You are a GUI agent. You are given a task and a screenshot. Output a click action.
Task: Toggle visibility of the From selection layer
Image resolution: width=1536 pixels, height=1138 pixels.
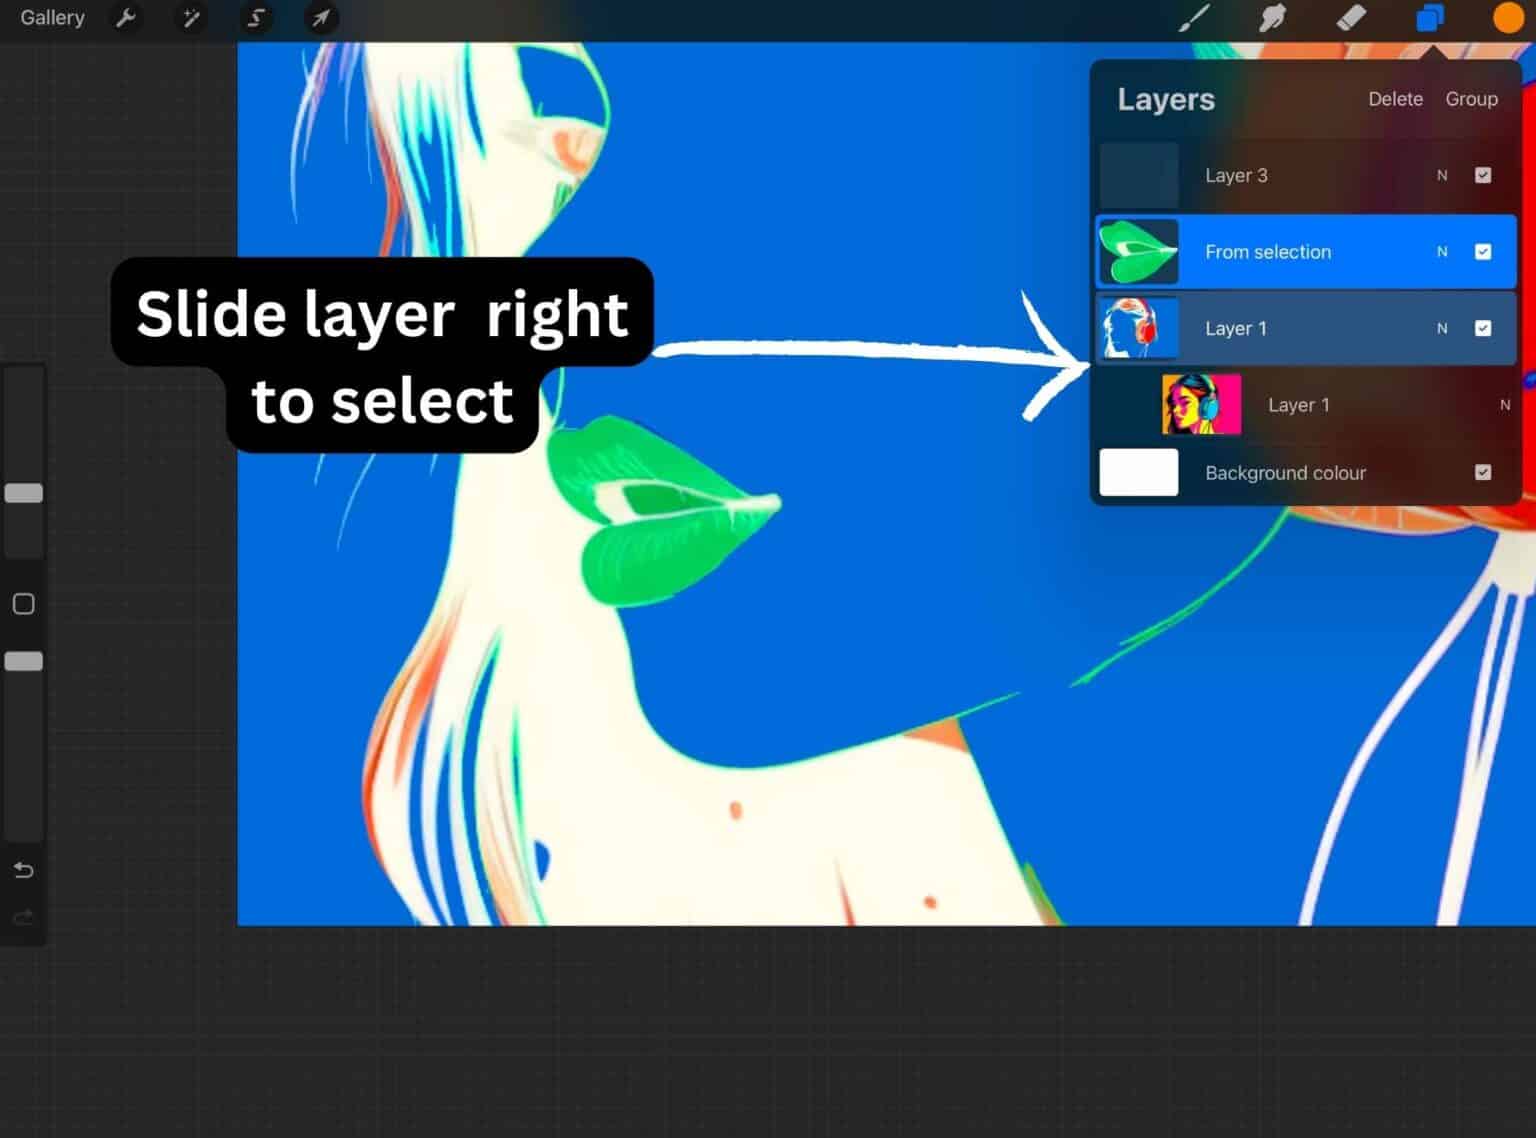click(x=1483, y=251)
